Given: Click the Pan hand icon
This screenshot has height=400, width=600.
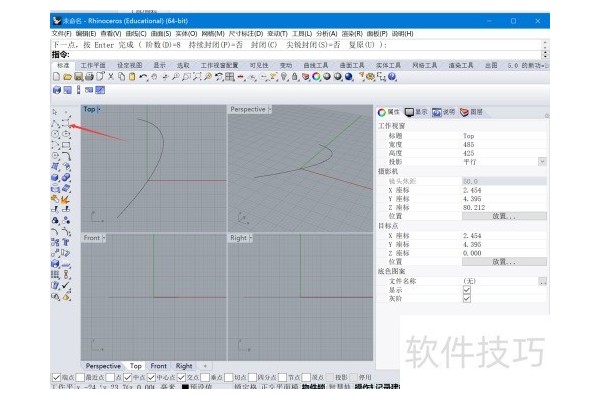Looking at the screenshot, I should [x=154, y=77].
